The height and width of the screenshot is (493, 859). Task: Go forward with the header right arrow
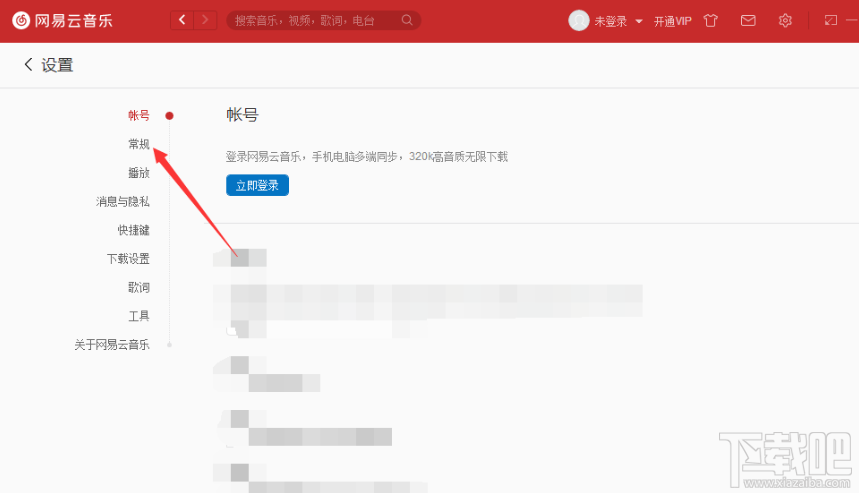(205, 20)
